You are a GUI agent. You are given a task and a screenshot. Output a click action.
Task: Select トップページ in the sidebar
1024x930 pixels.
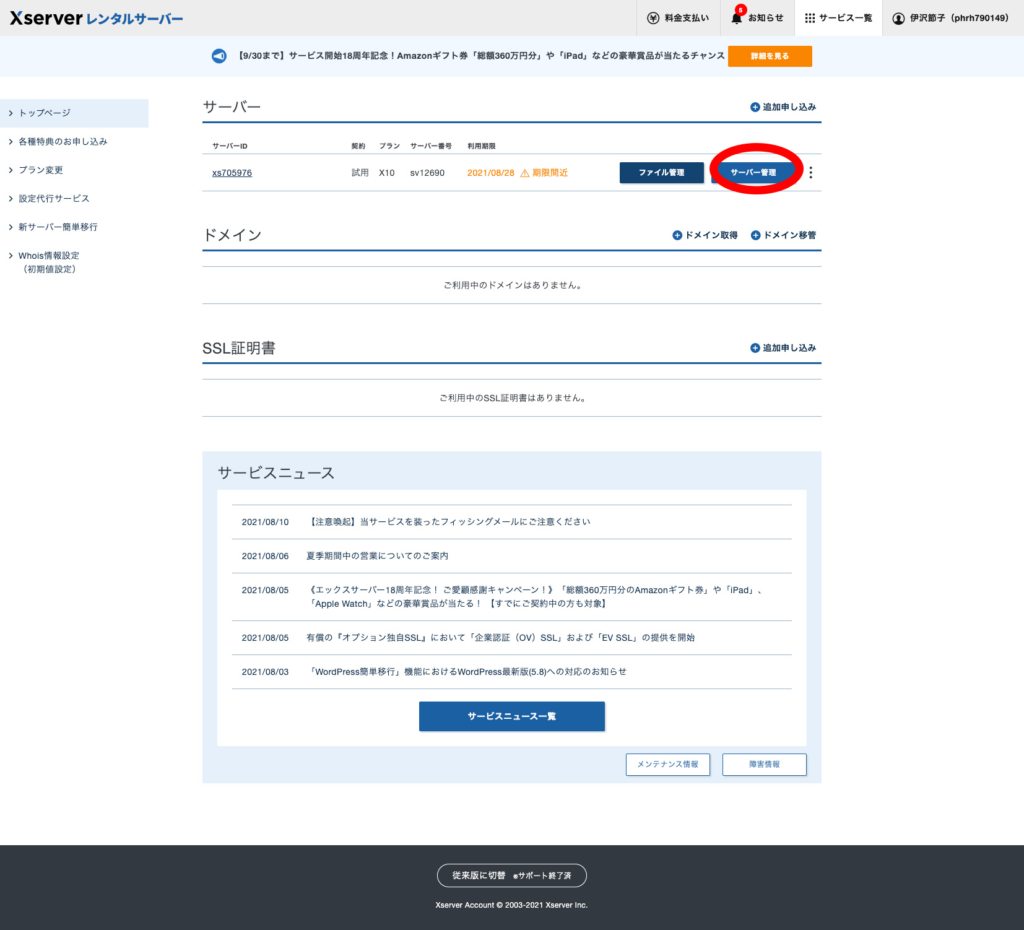tap(74, 113)
